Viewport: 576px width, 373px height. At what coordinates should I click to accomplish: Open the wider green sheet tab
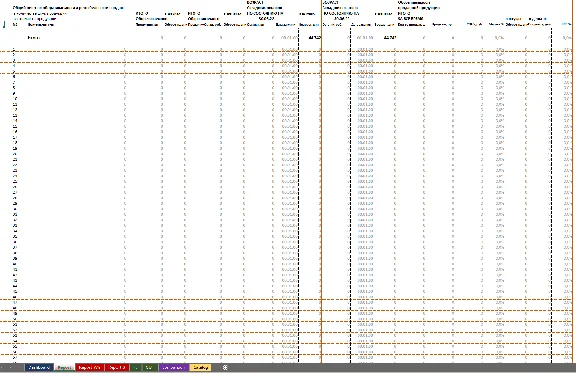pyautogui.click(x=149, y=367)
